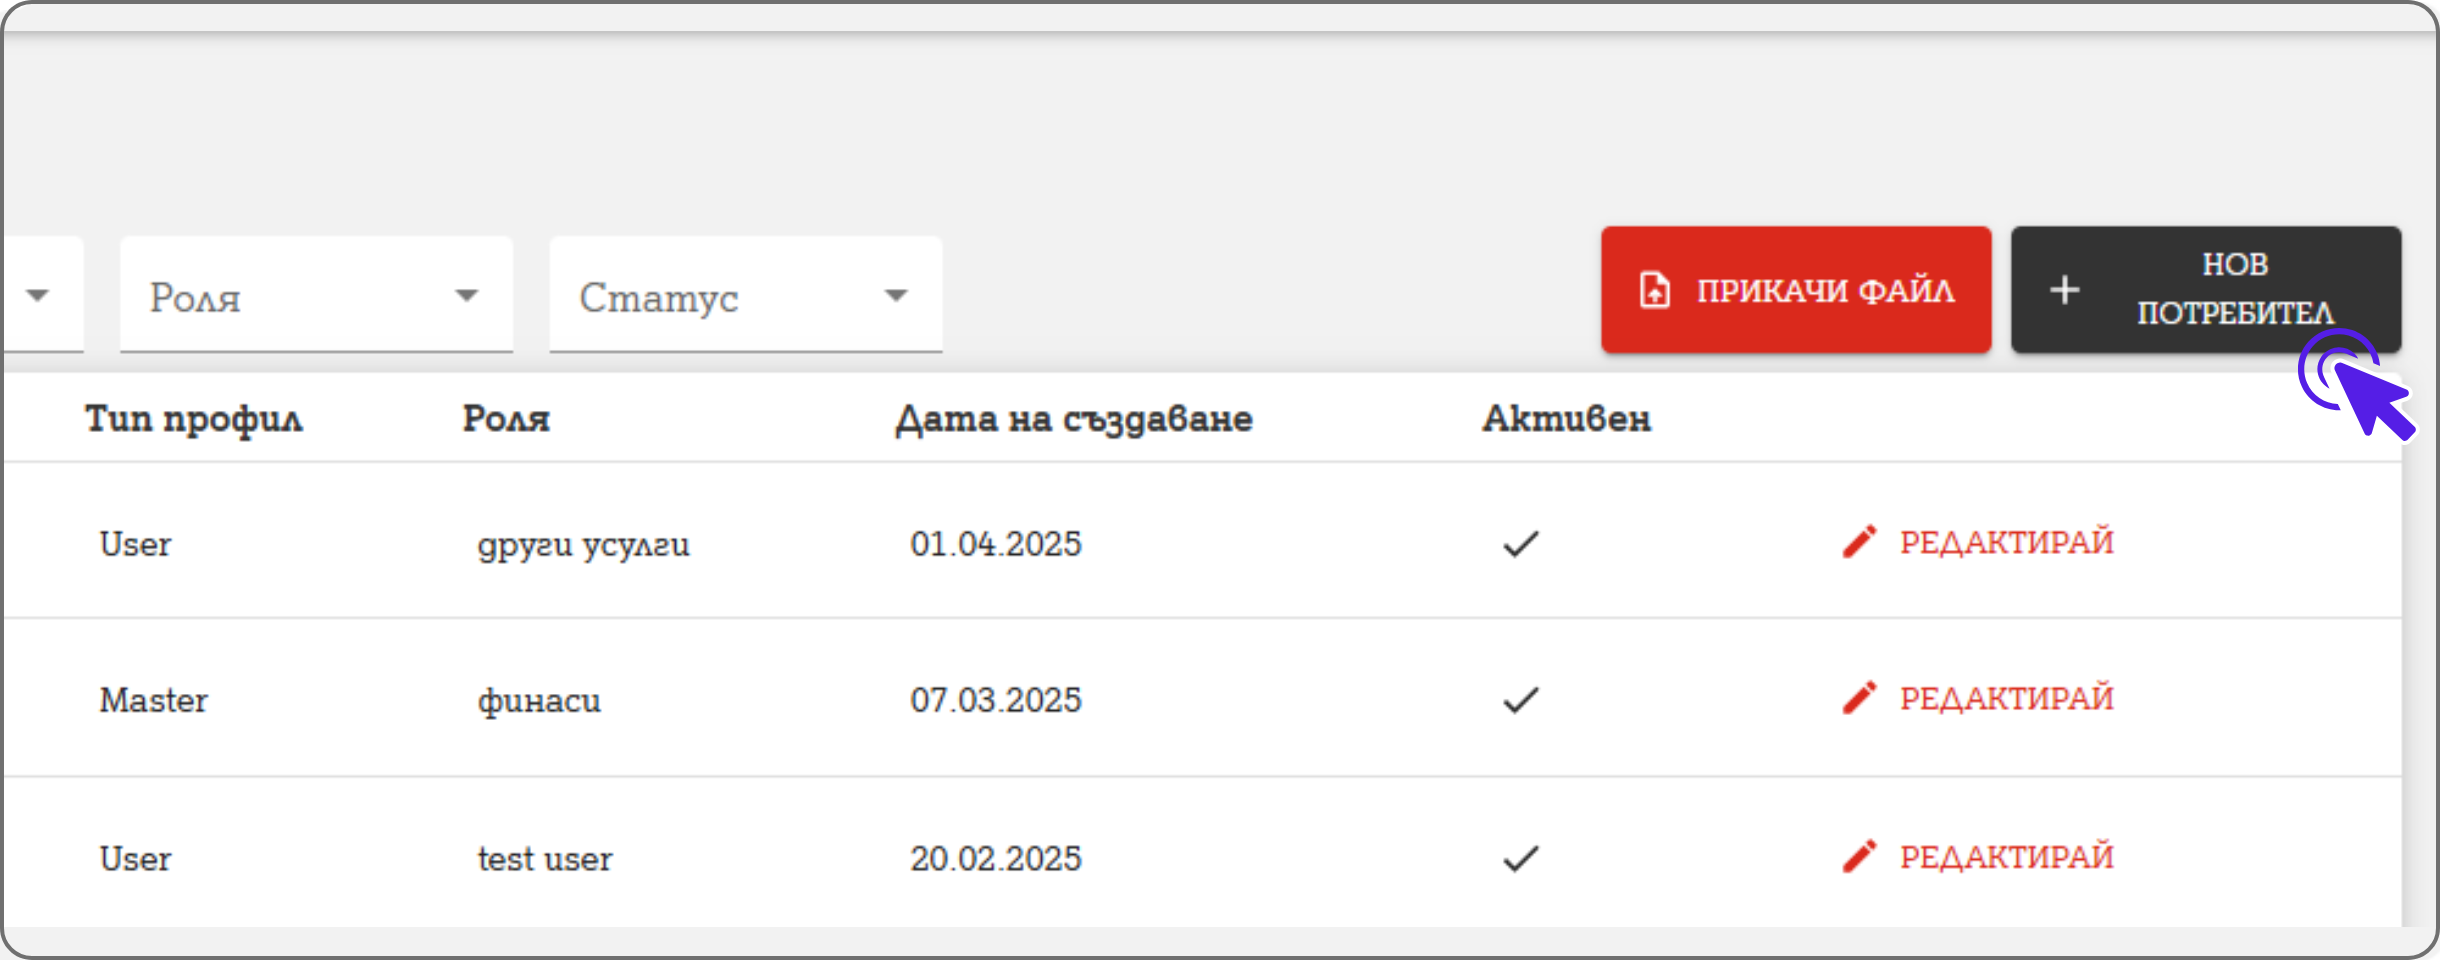2440x960 pixels.
Task: Sort by the Дата на създаване column header
Action: click(1073, 419)
